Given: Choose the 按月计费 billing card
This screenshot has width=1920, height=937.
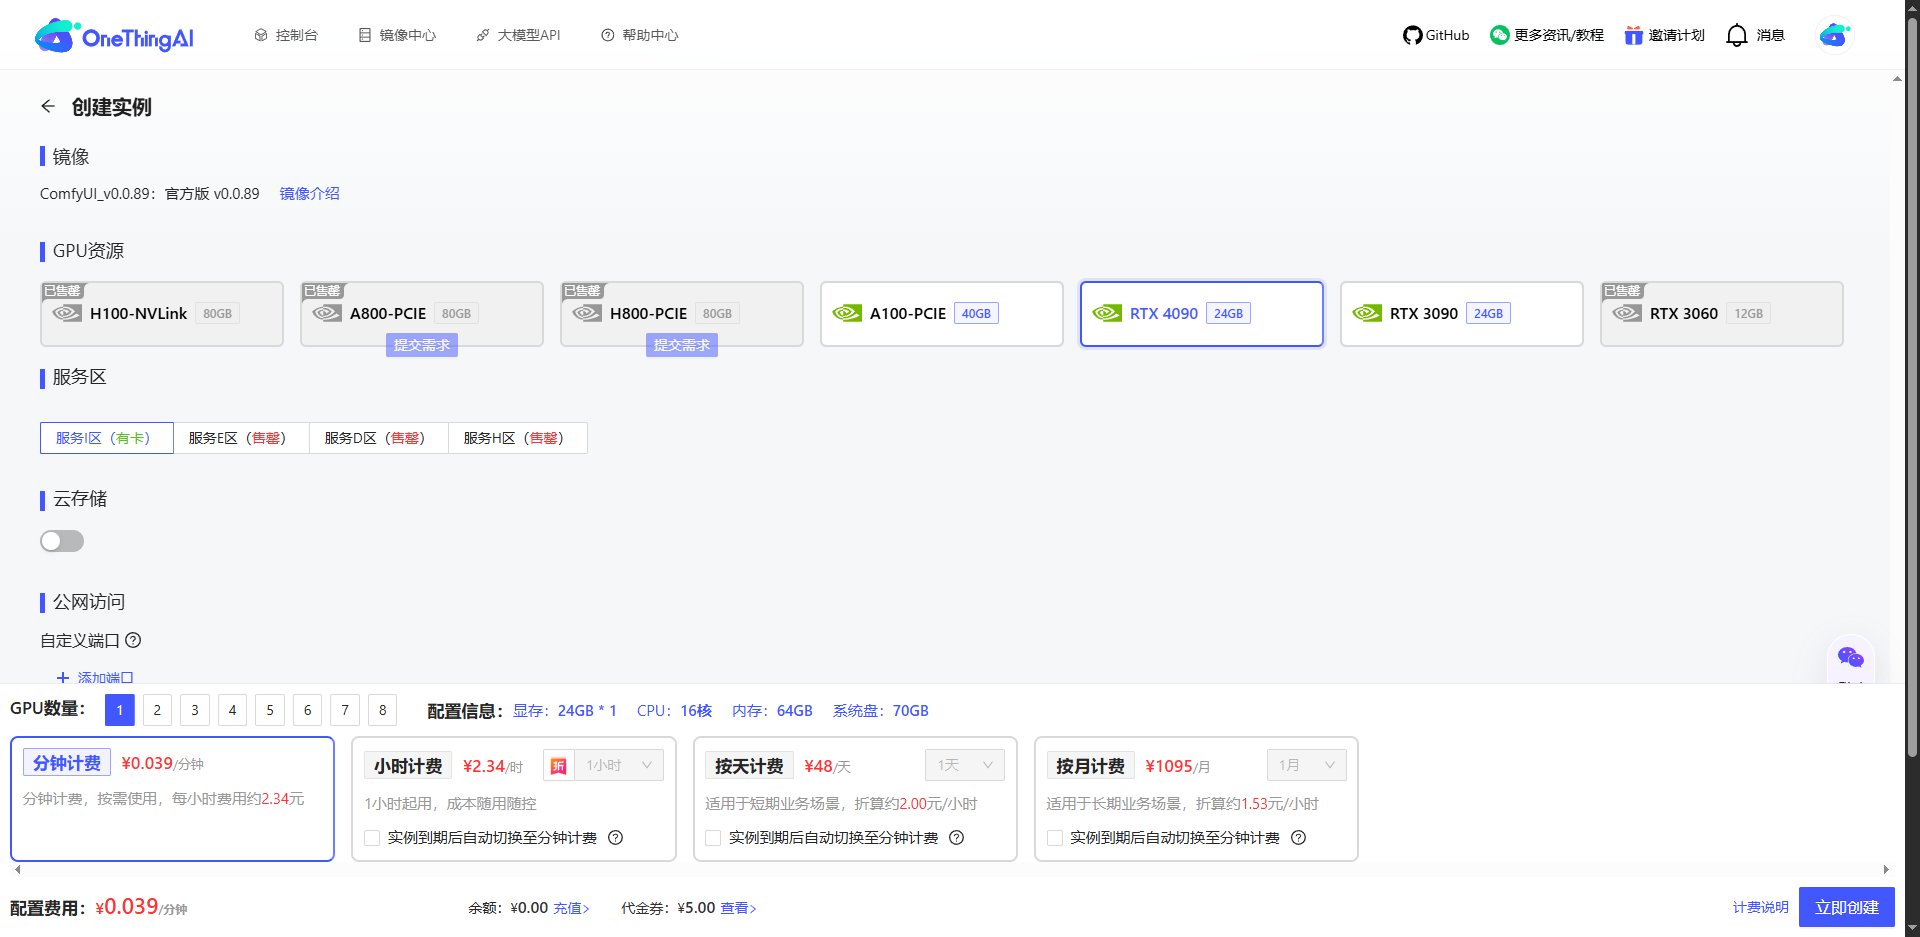Looking at the screenshot, I should click(1196, 799).
